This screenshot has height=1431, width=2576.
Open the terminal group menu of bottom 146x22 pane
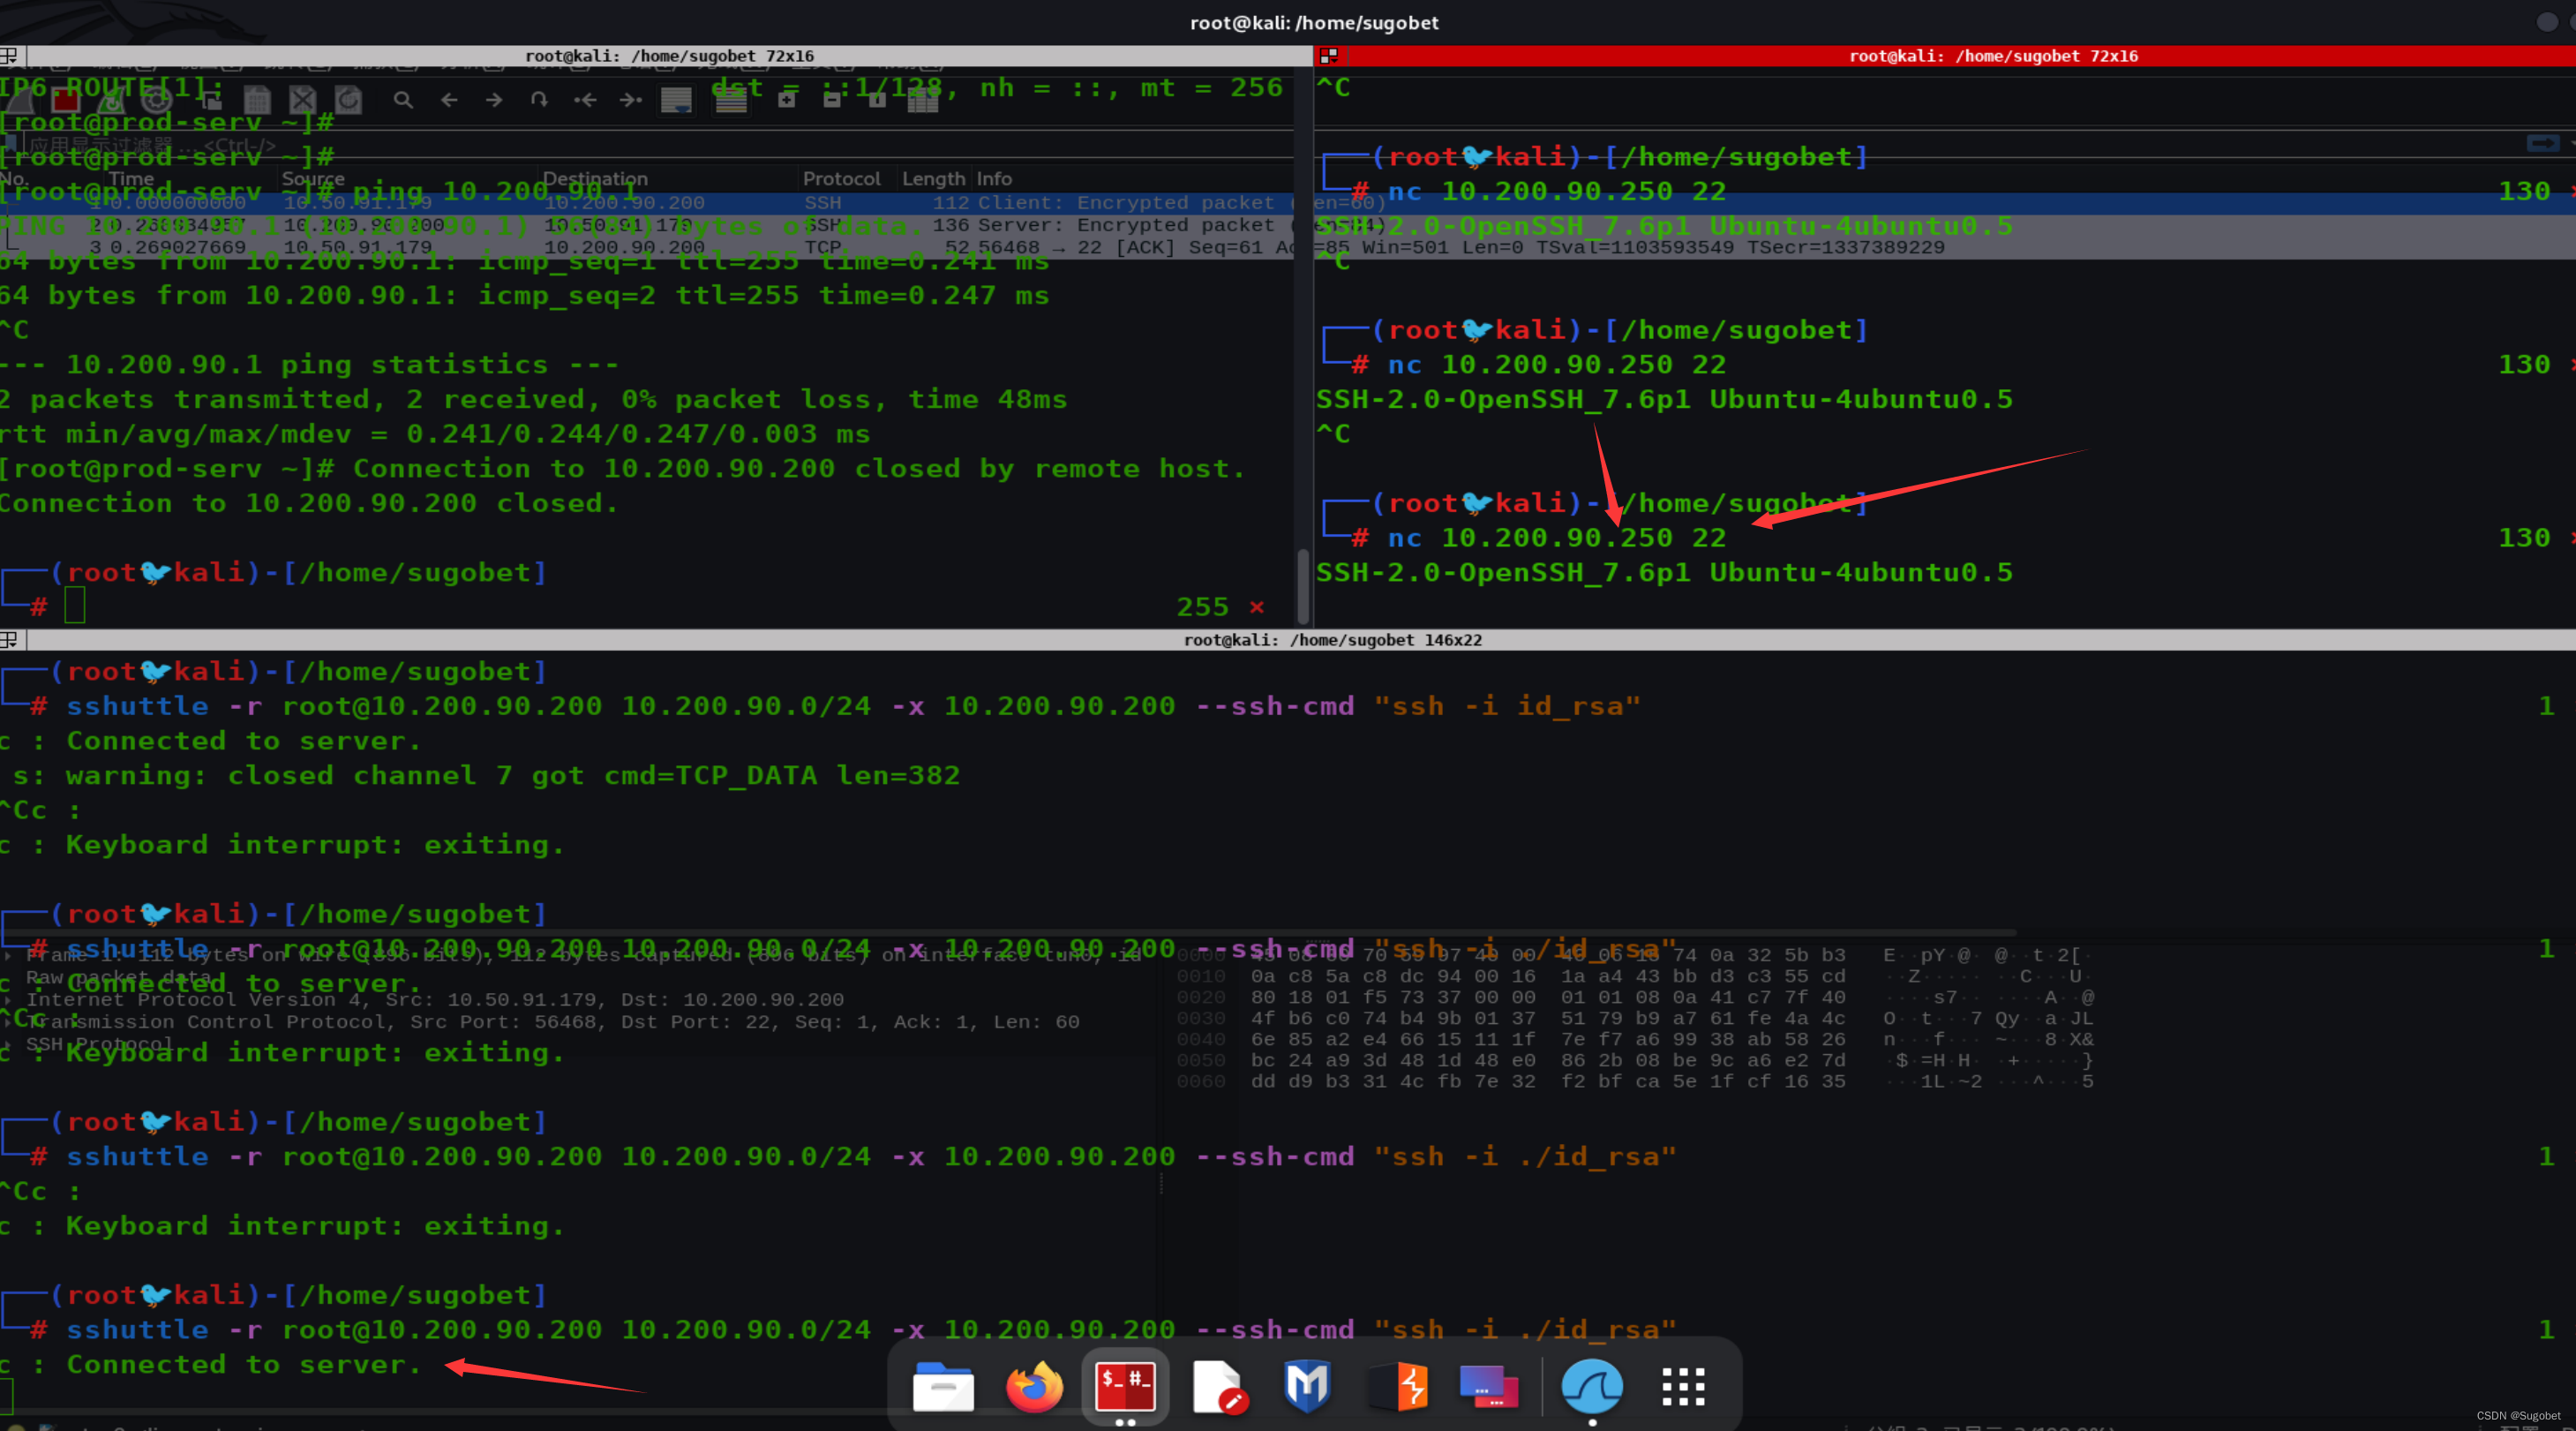9,640
